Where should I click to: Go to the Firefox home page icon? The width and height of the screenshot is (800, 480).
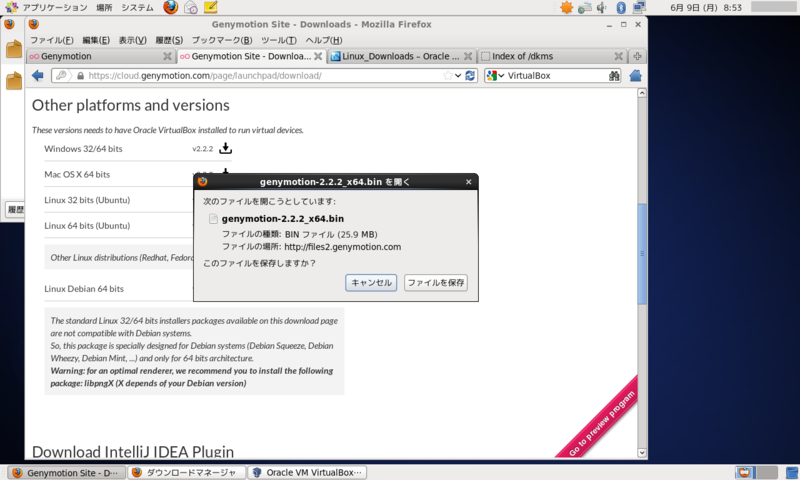pos(635,75)
